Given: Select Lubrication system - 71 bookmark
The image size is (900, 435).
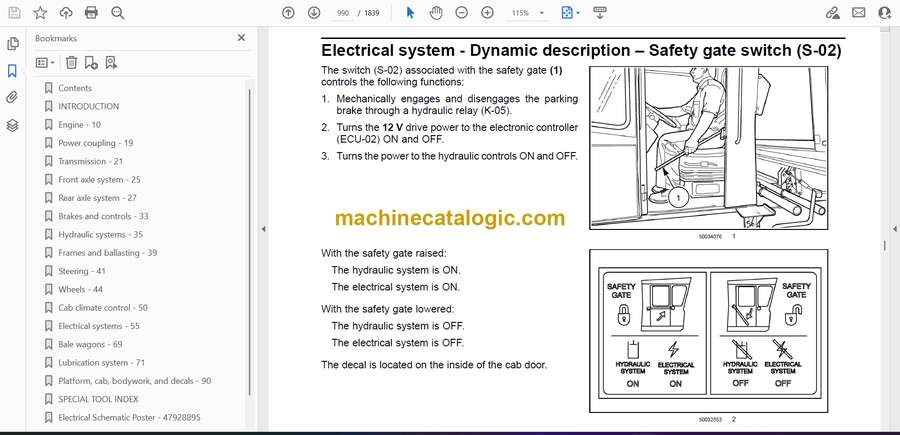Looking at the screenshot, I should click(102, 363).
